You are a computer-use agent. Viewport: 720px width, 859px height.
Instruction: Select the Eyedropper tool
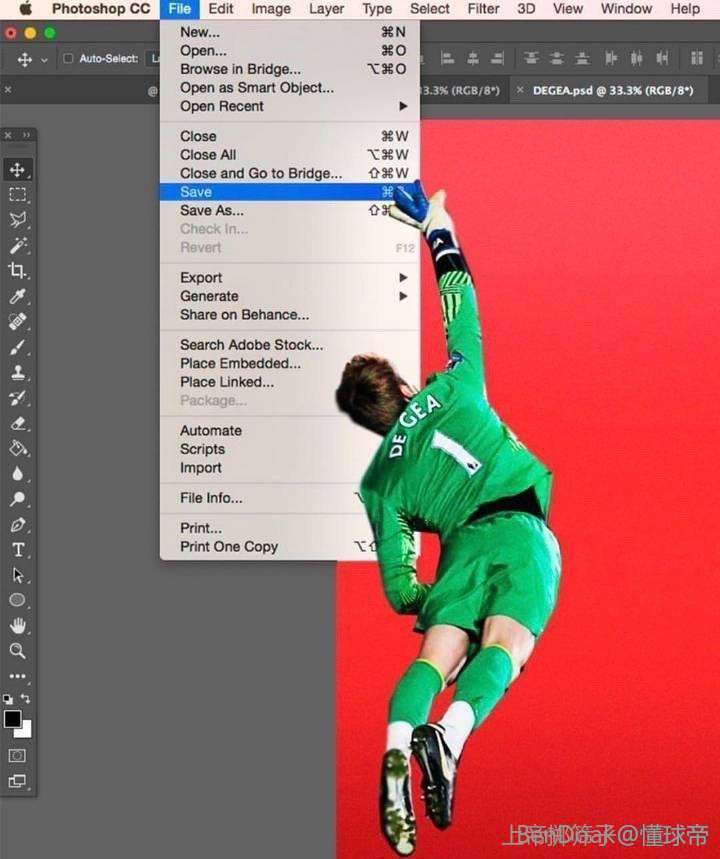(17, 296)
